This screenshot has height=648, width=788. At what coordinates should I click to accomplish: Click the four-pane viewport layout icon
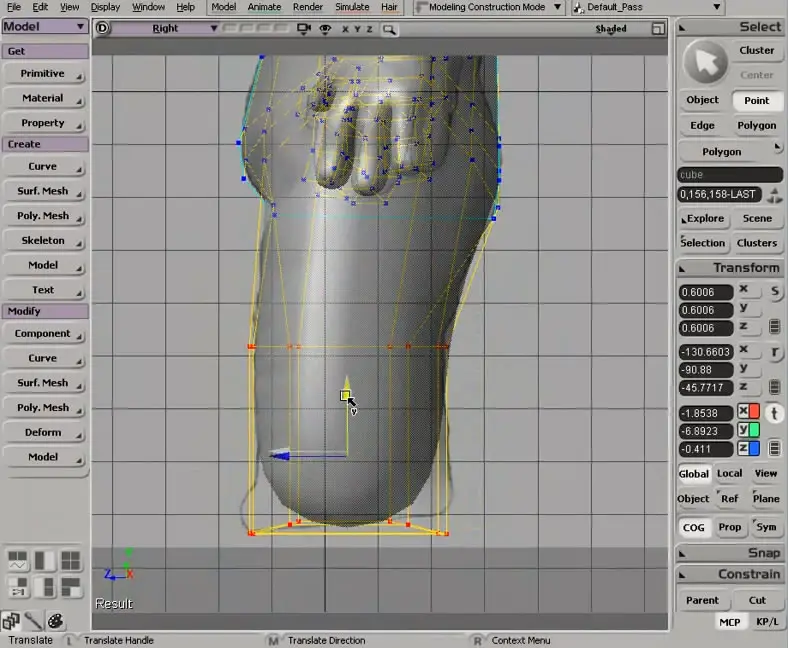coord(70,561)
